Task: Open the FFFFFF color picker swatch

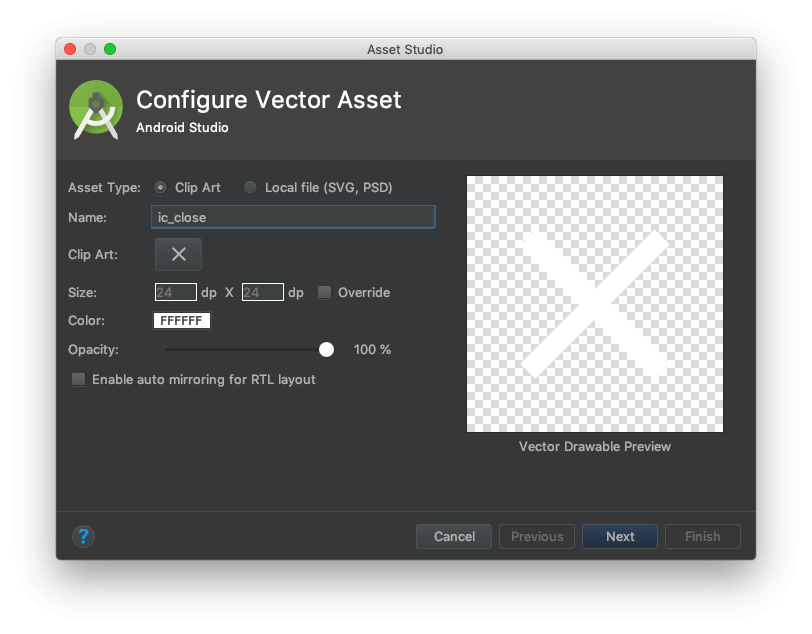Action: point(181,321)
